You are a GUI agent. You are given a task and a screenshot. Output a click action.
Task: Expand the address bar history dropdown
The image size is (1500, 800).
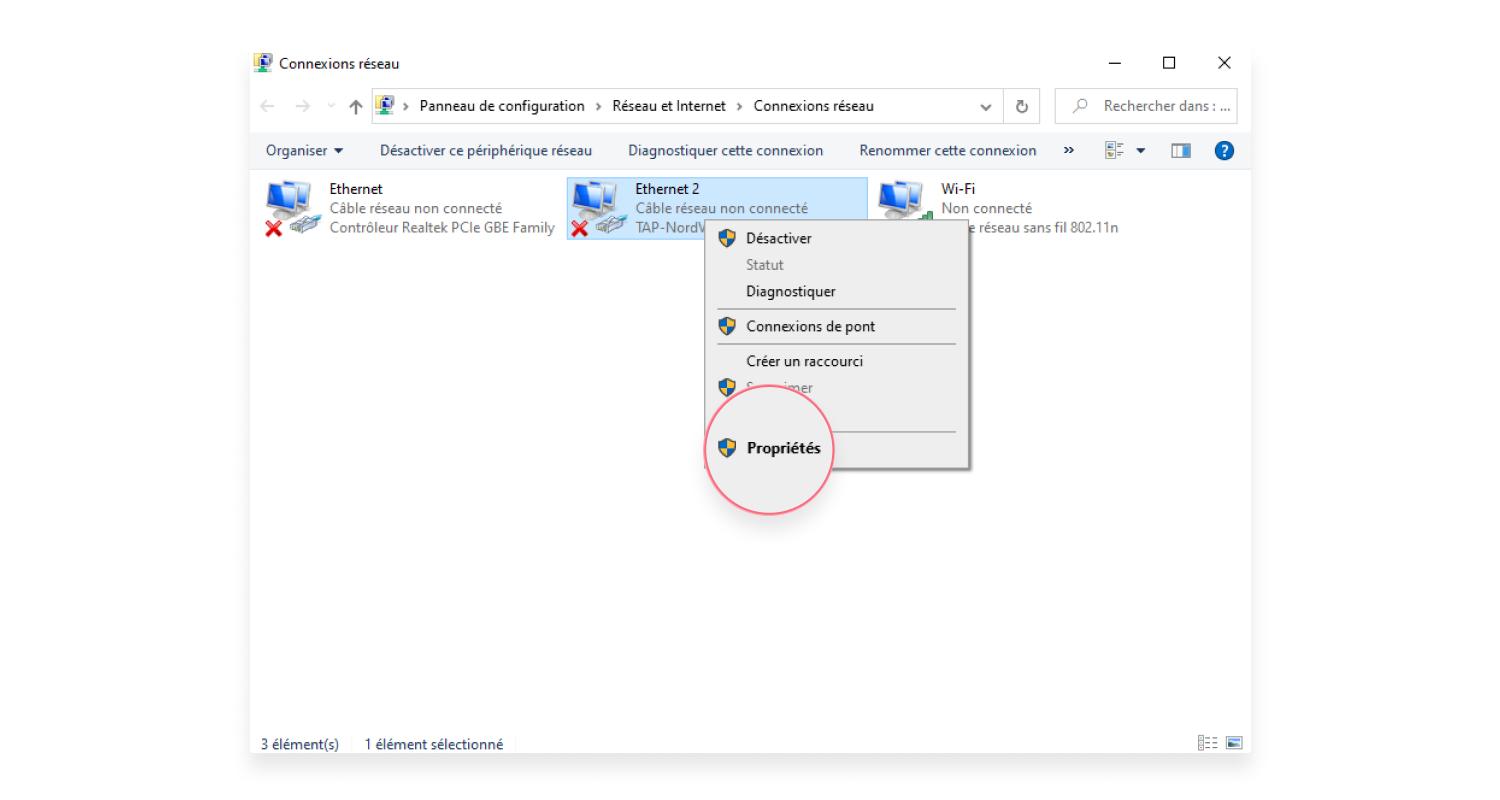(987, 106)
